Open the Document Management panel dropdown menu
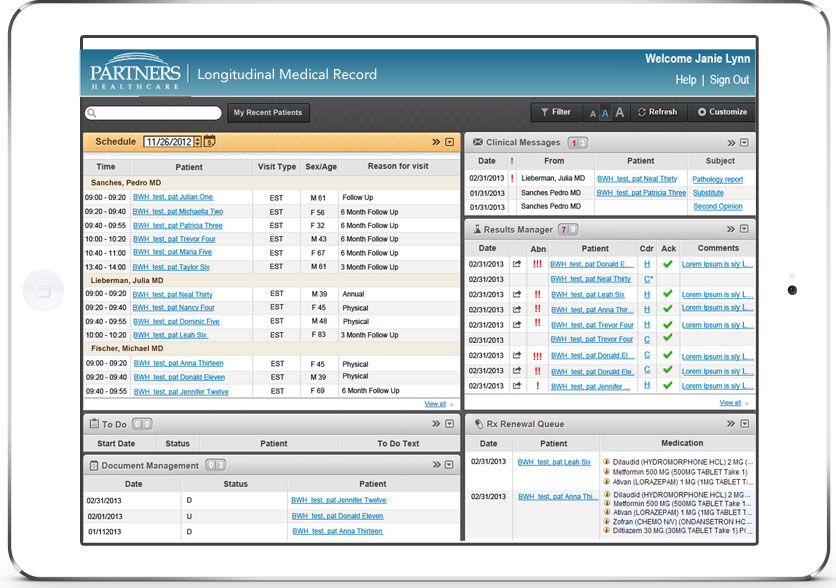 pos(450,465)
